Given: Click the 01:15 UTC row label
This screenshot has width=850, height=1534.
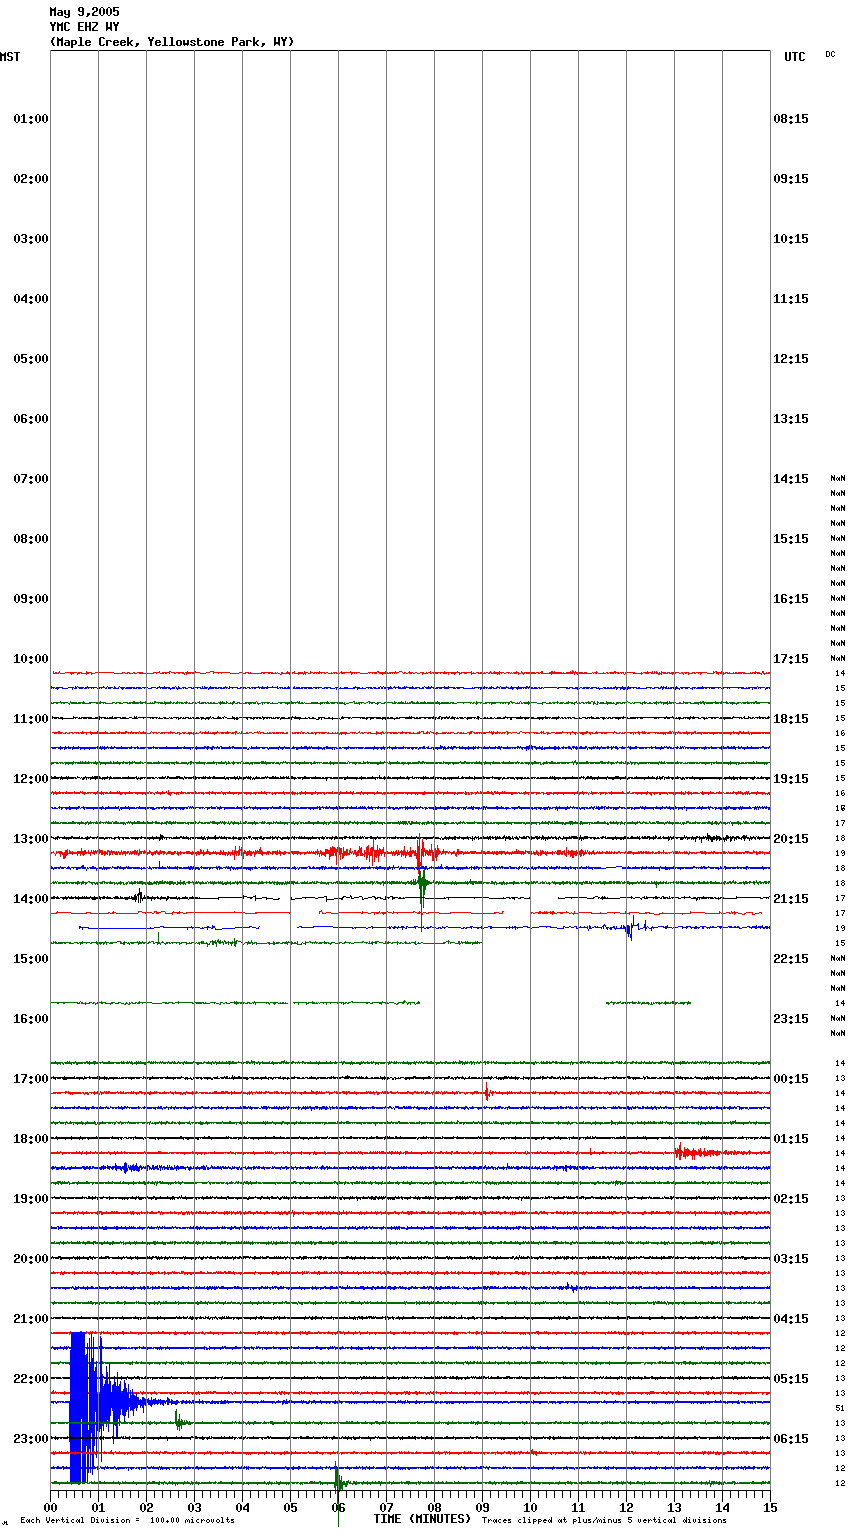Looking at the screenshot, I should pos(791,1139).
